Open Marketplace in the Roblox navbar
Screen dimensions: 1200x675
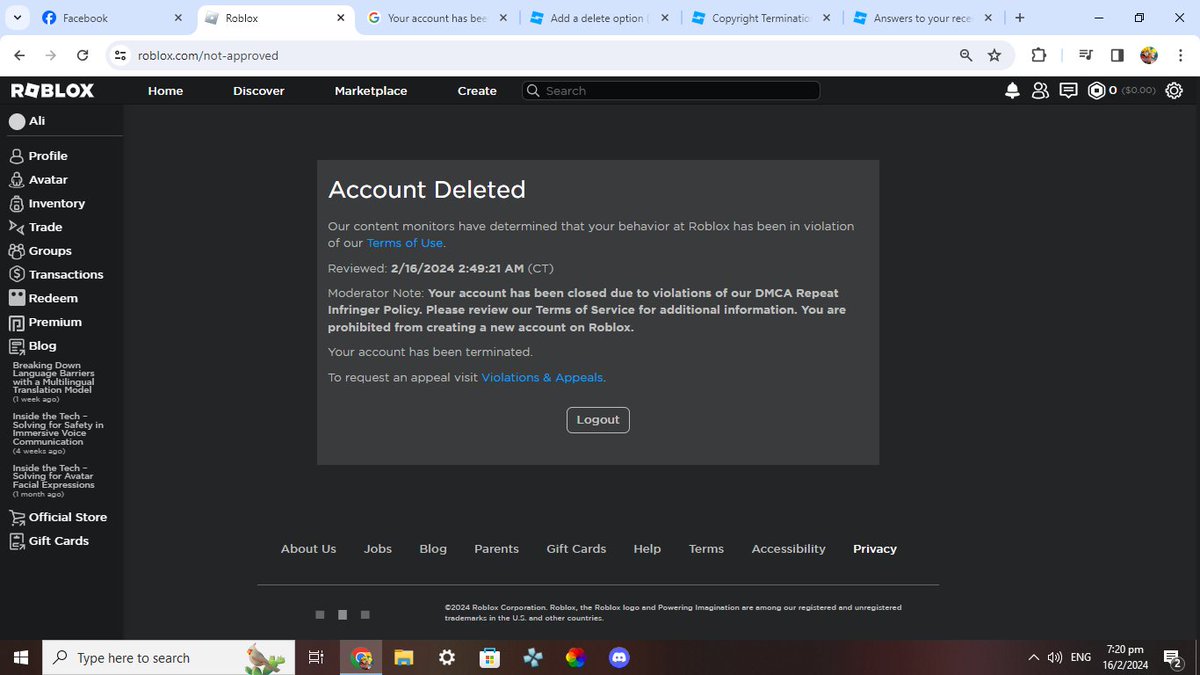pos(371,91)
